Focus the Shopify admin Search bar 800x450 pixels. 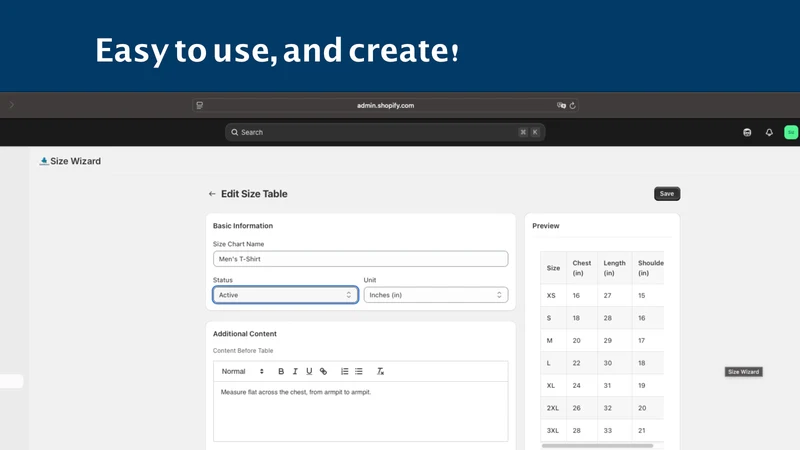point(385,132)
